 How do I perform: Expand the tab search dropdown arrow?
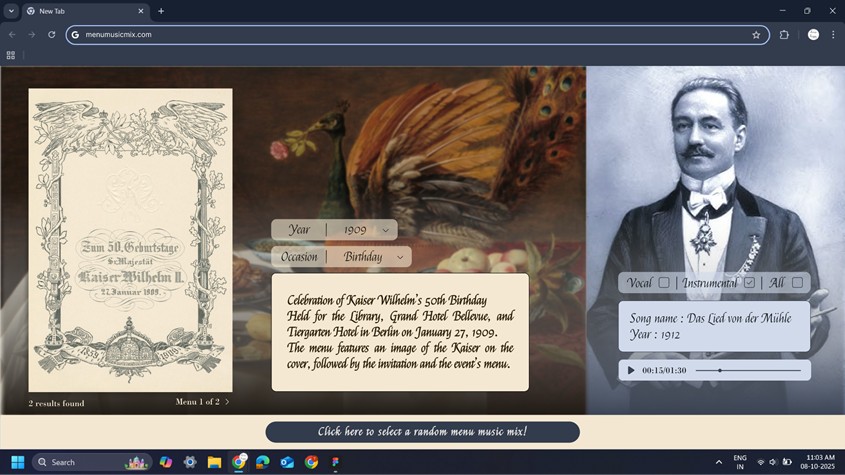click(11, 11)
